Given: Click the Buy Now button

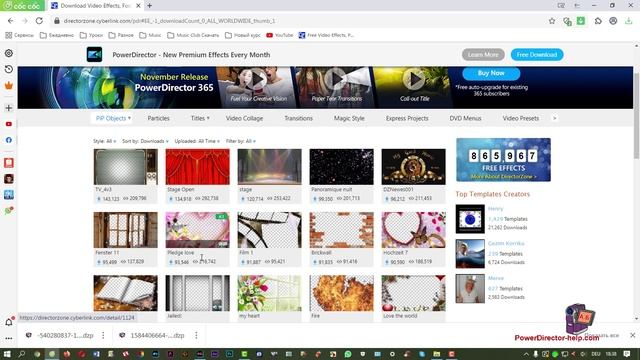Looking at the screenshot, I should pos(491,73).
